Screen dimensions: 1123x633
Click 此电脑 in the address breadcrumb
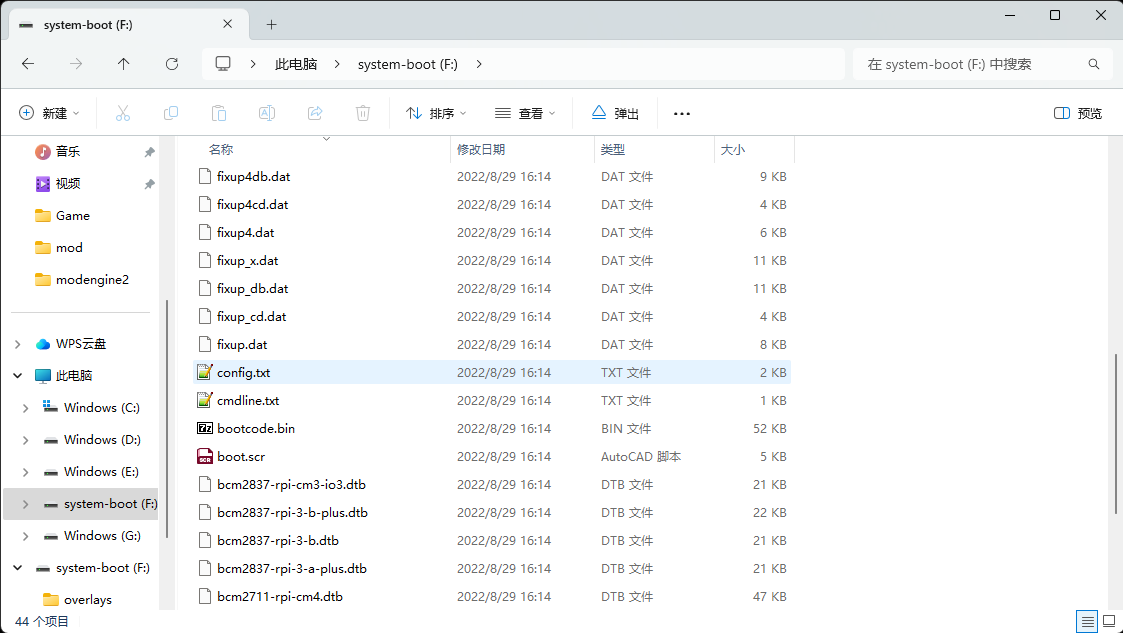coord(296,64)
